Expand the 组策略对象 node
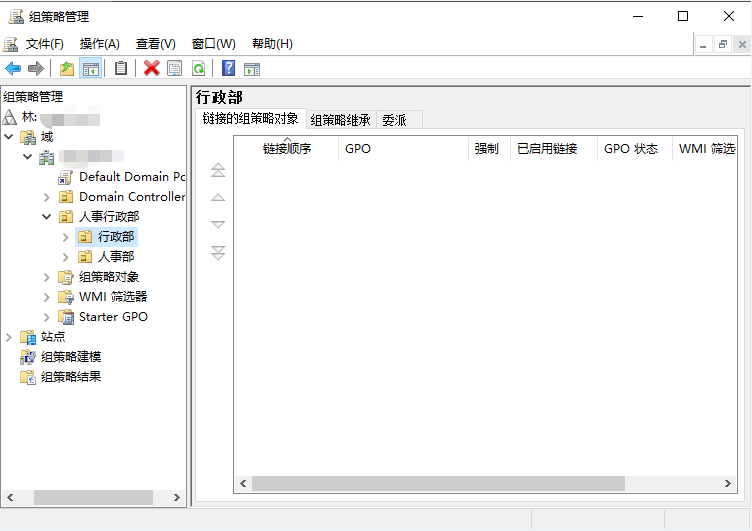This screenshot has width=752, height=531. [x=47, y=277]
